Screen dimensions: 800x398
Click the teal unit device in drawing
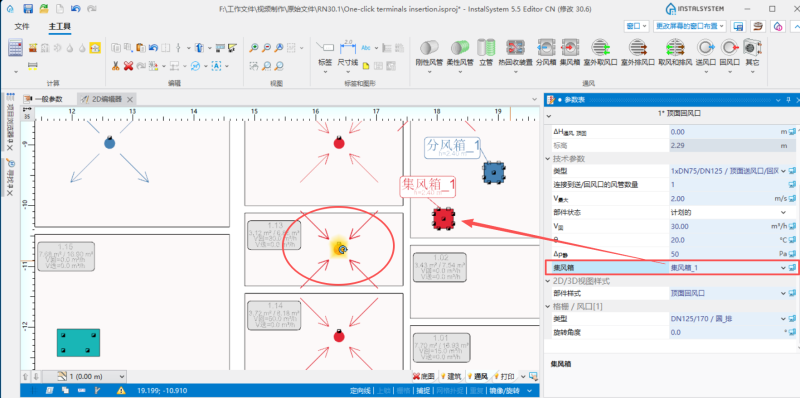click(78, 342)
